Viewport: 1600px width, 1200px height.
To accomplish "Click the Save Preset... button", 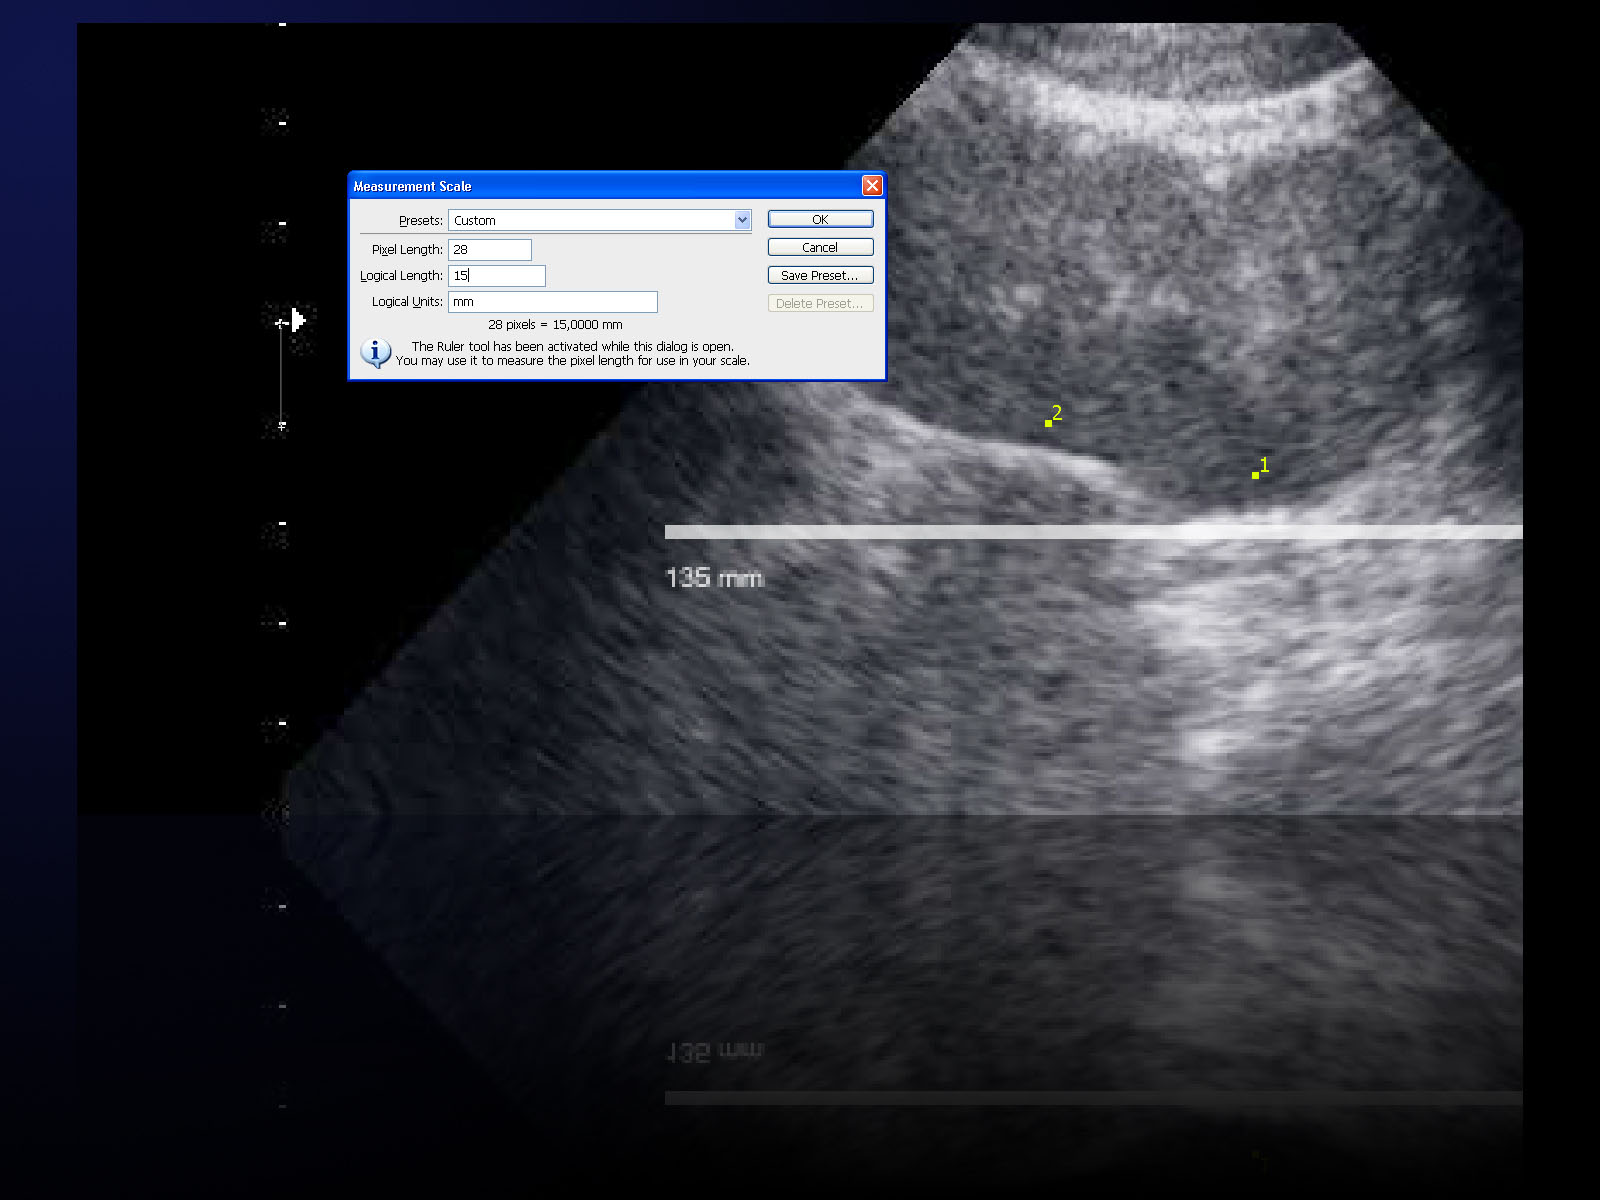I will click(820, 275).
